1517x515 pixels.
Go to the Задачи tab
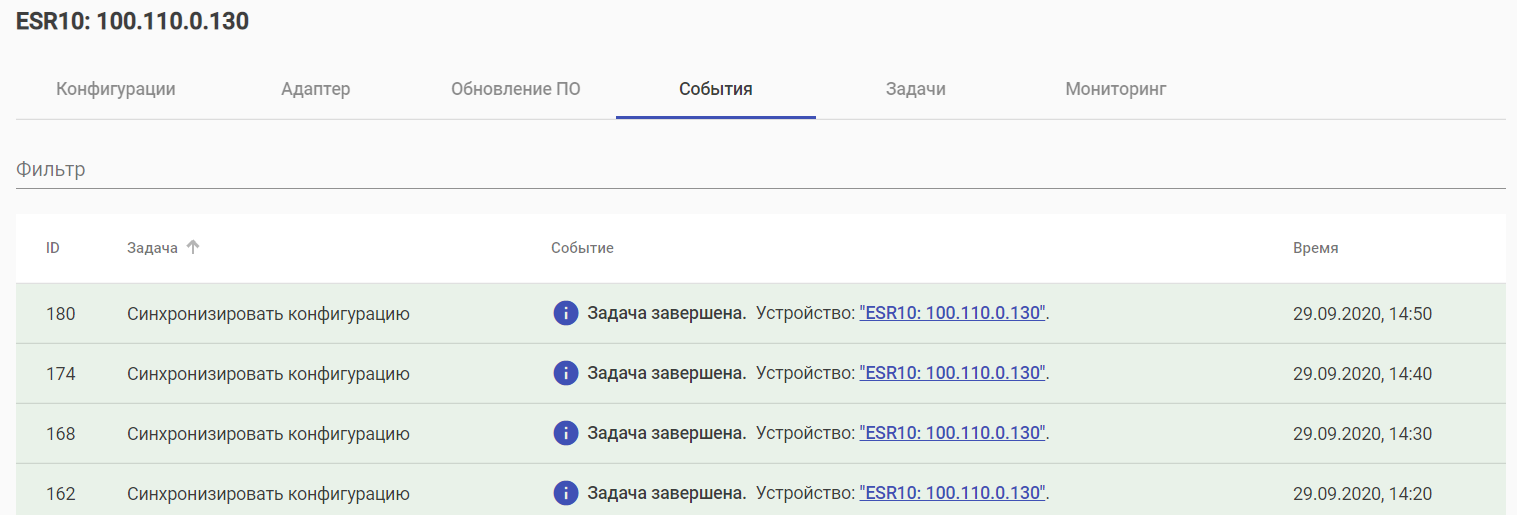(x=916, y=89)
